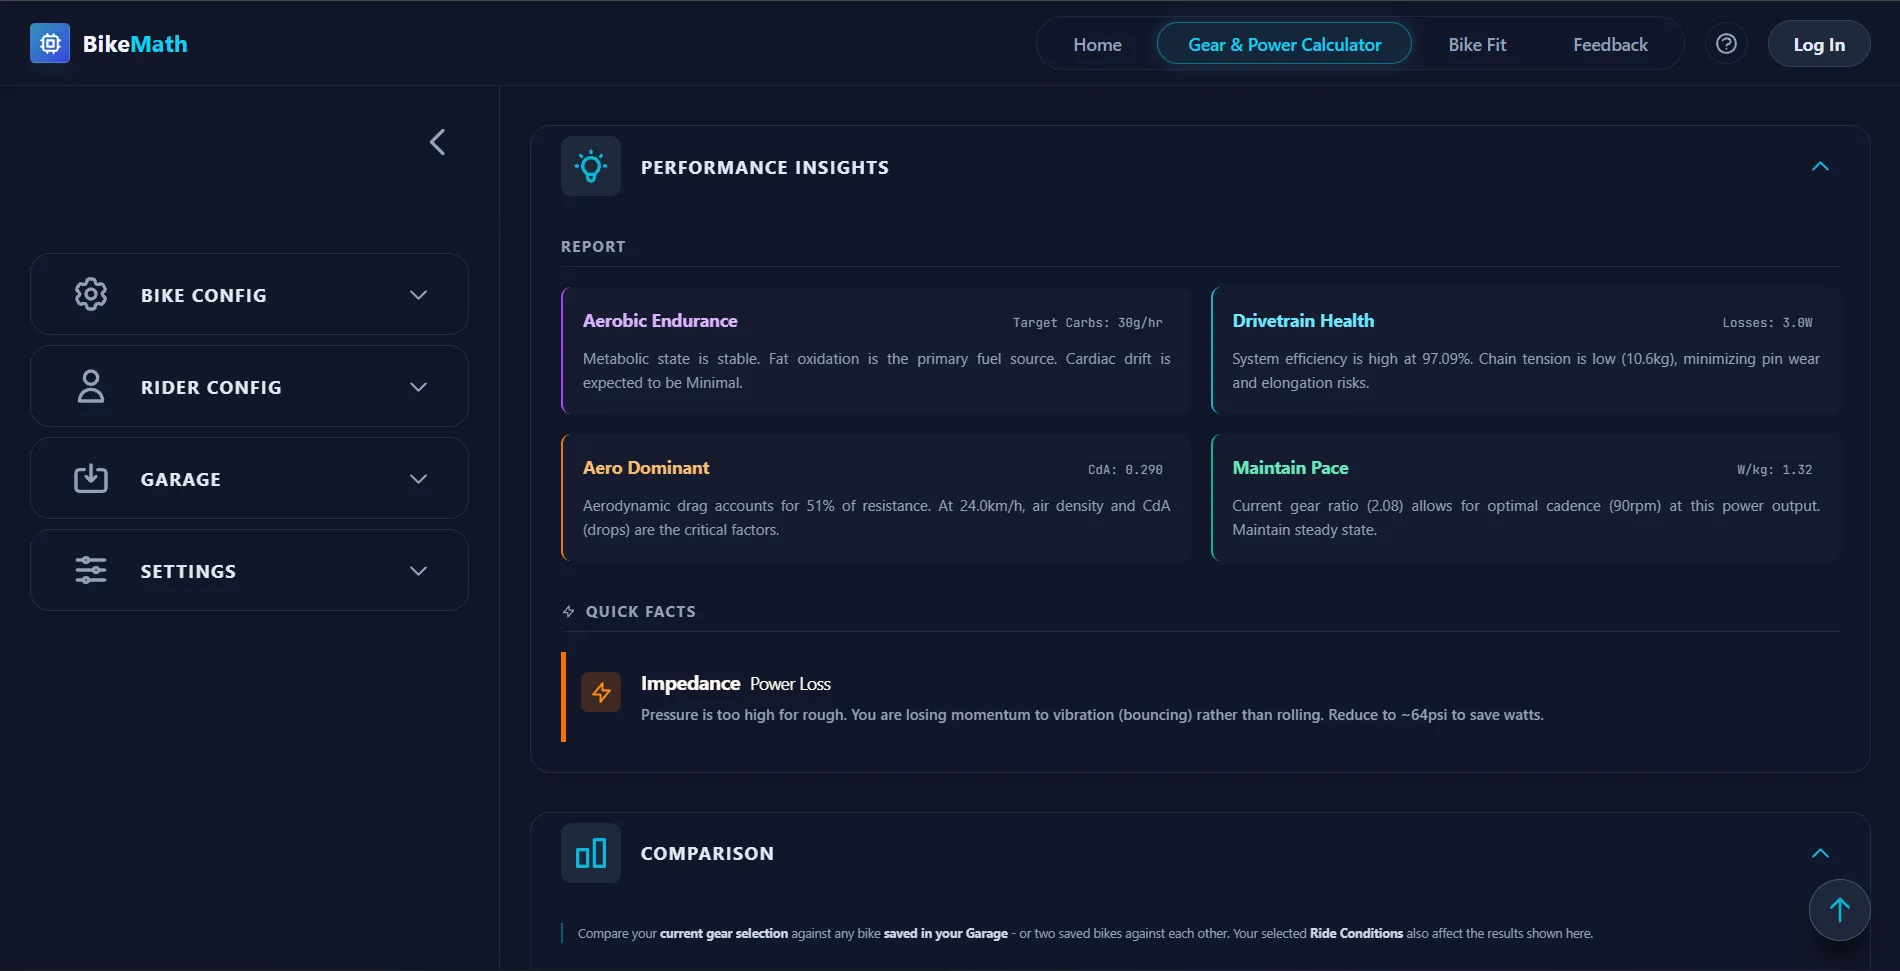Open the Feedback link

coord(1610,44)
